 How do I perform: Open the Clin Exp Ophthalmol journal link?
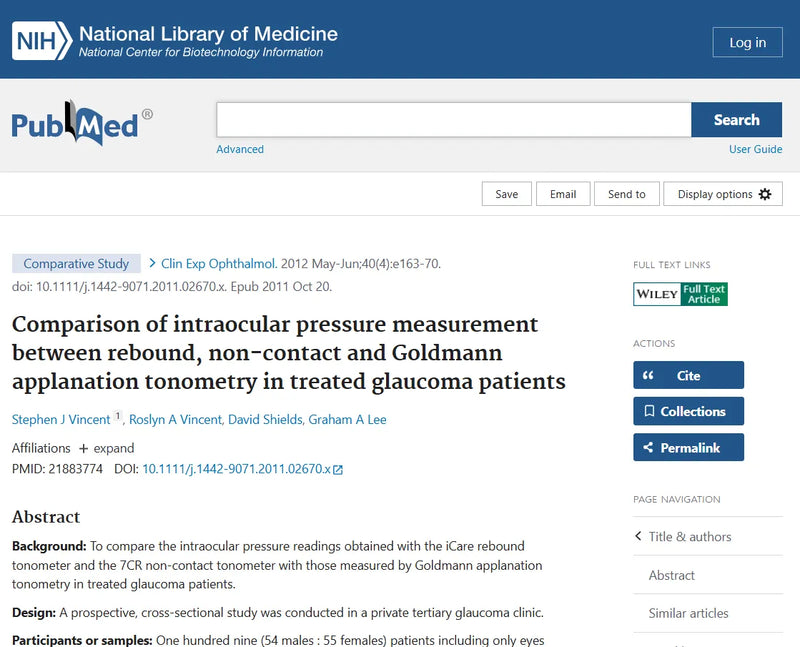219,264
